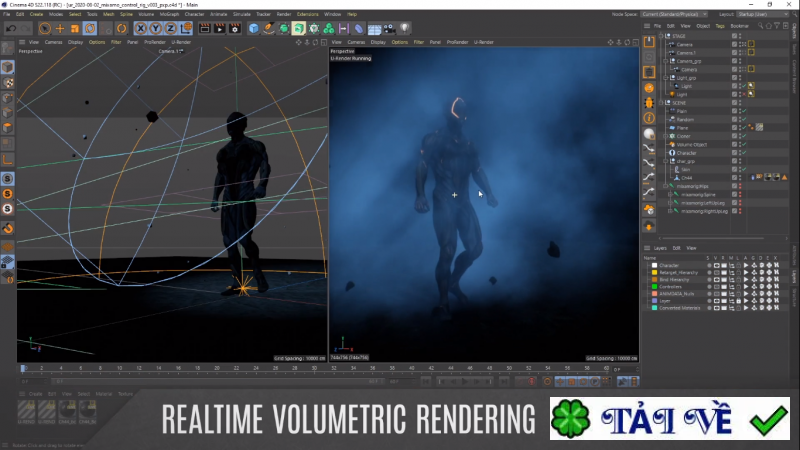Select the Rotate tool icon
800x450 pixels.
tap(91, 29)
